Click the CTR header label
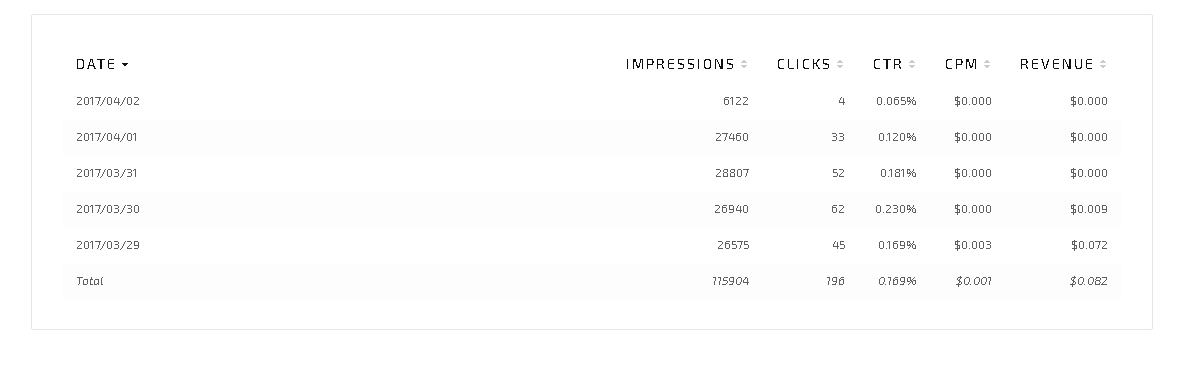 pos(887,65)
